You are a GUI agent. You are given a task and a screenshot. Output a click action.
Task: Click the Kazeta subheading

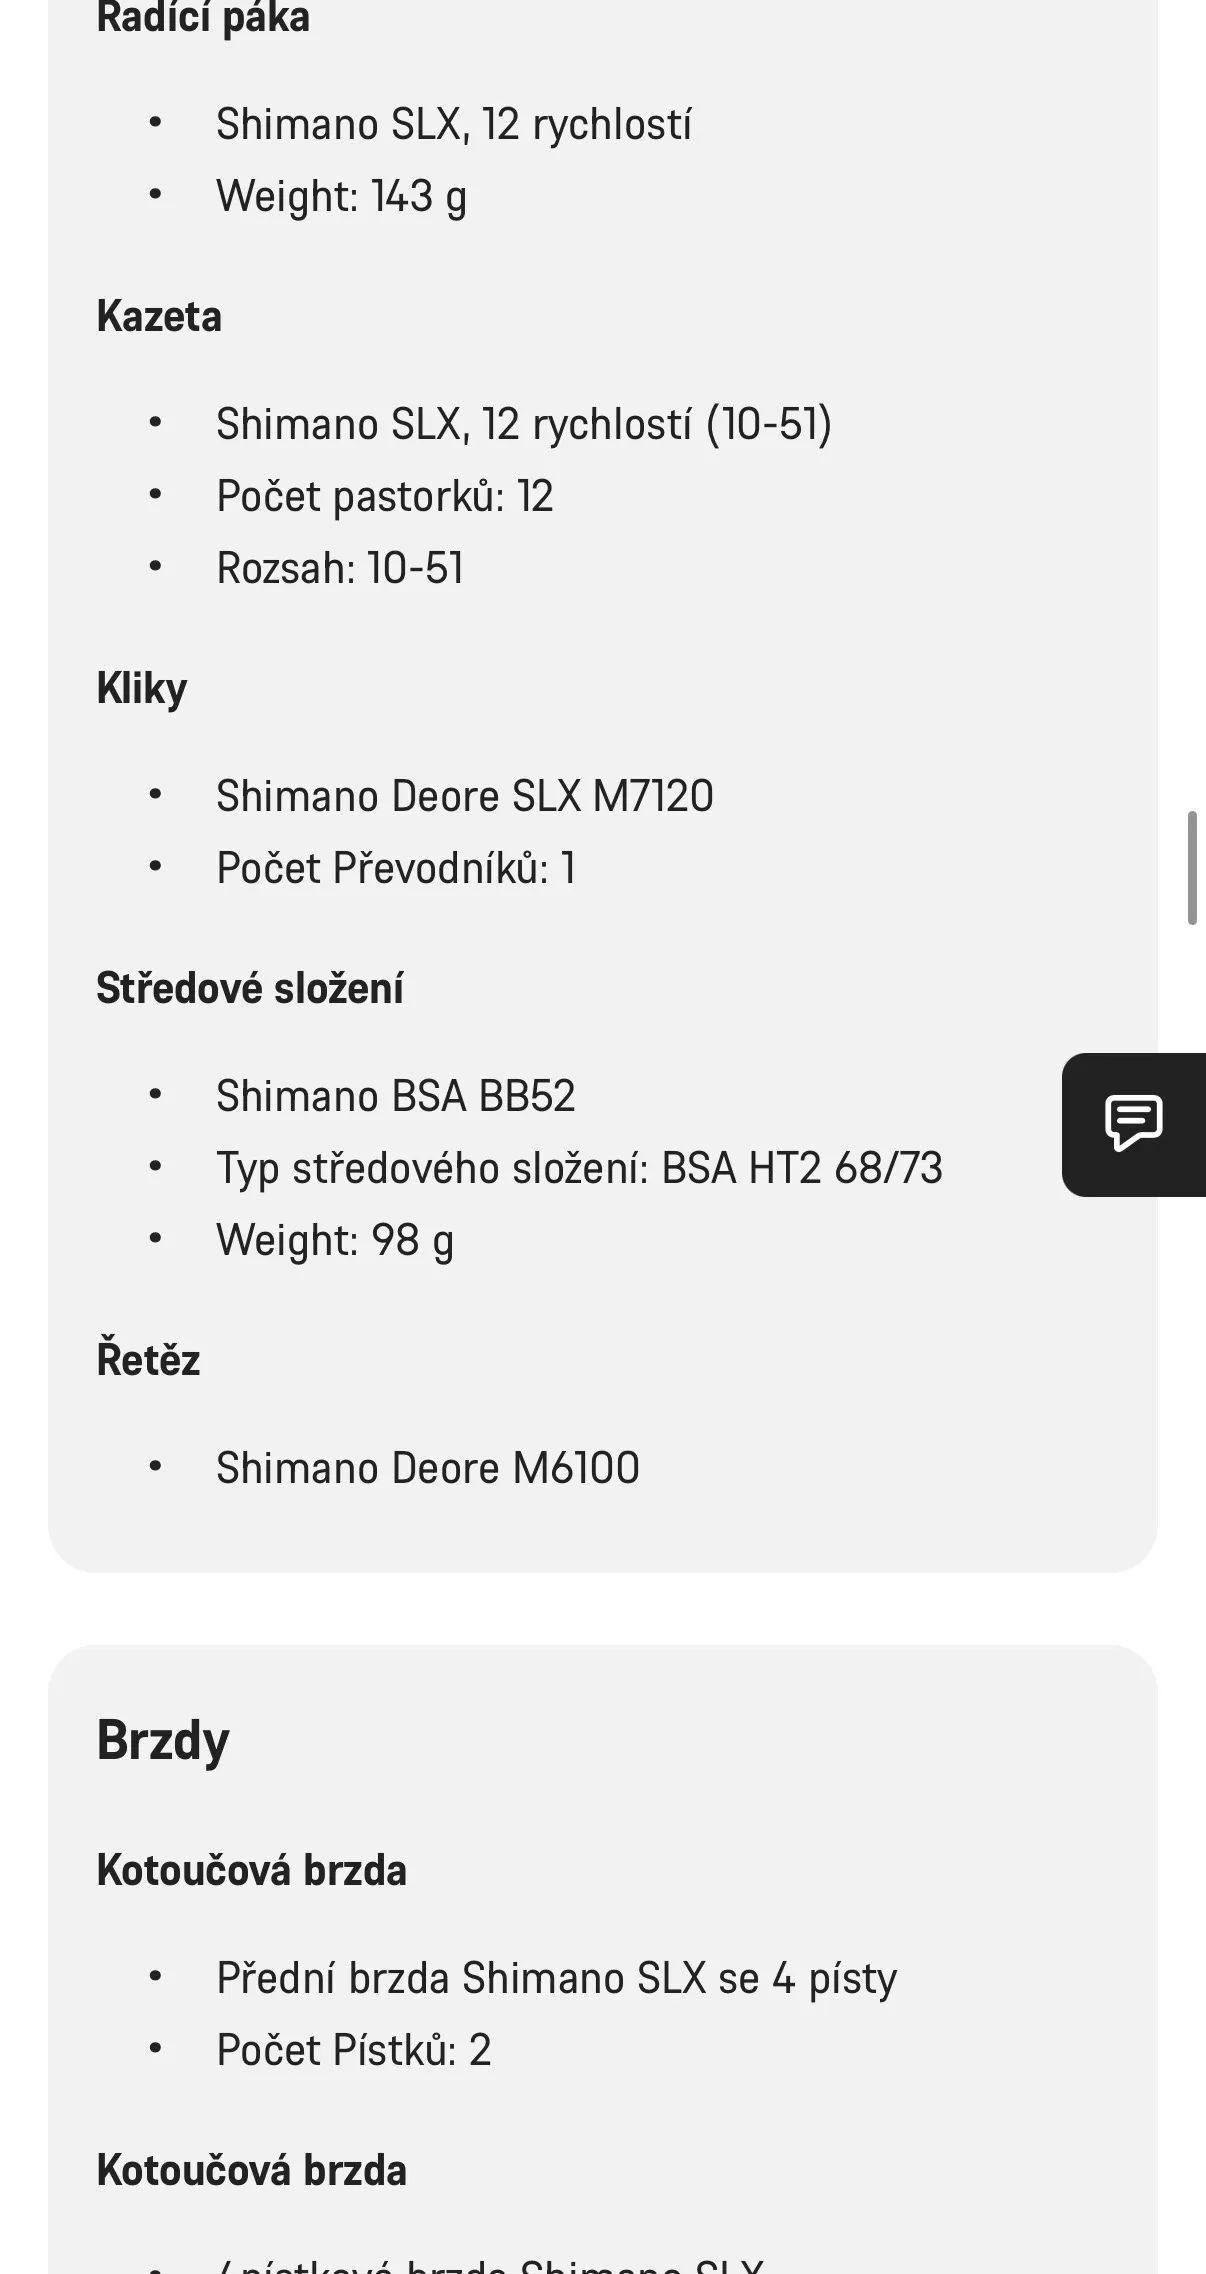click(159, 317)
